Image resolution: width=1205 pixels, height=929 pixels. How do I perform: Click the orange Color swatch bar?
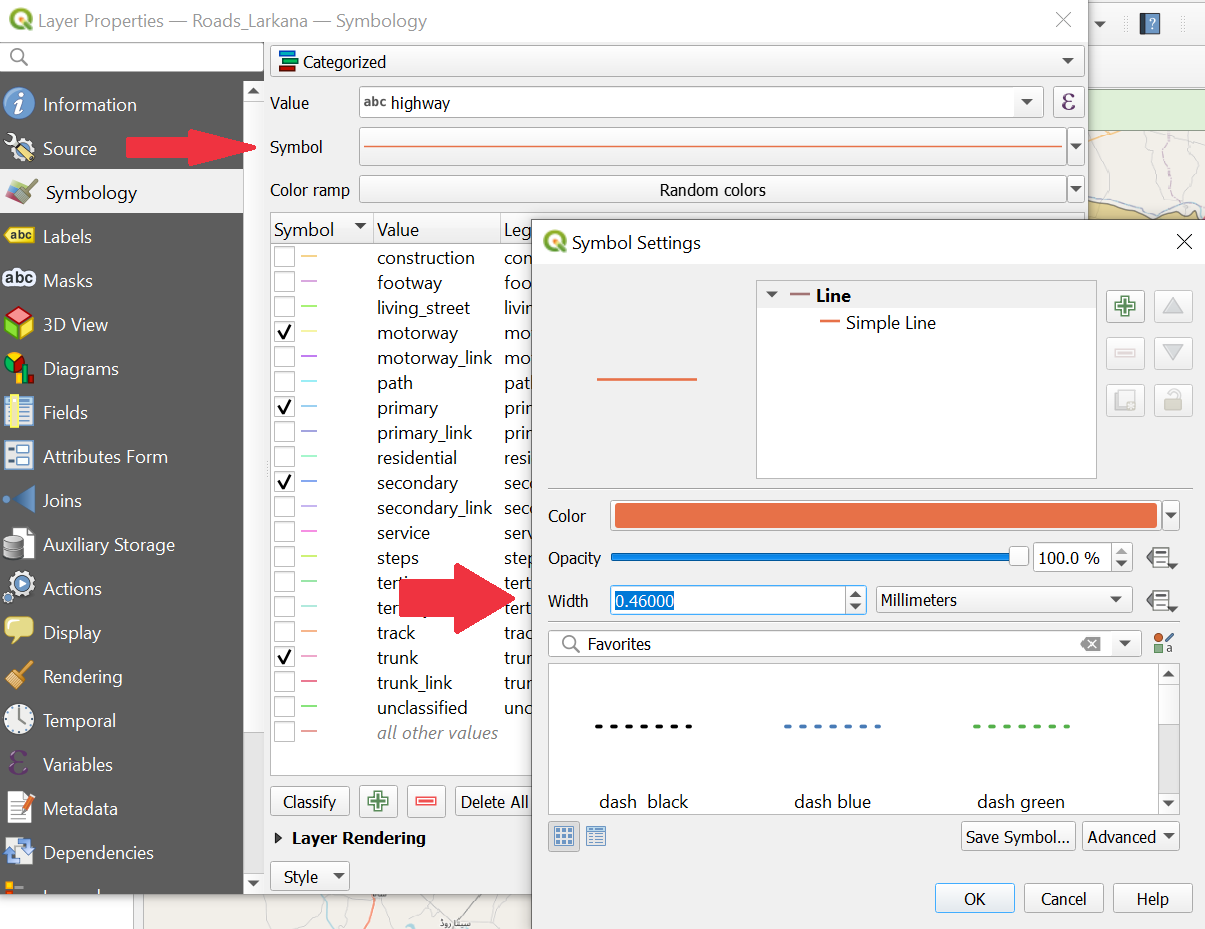tap(885, 516)
